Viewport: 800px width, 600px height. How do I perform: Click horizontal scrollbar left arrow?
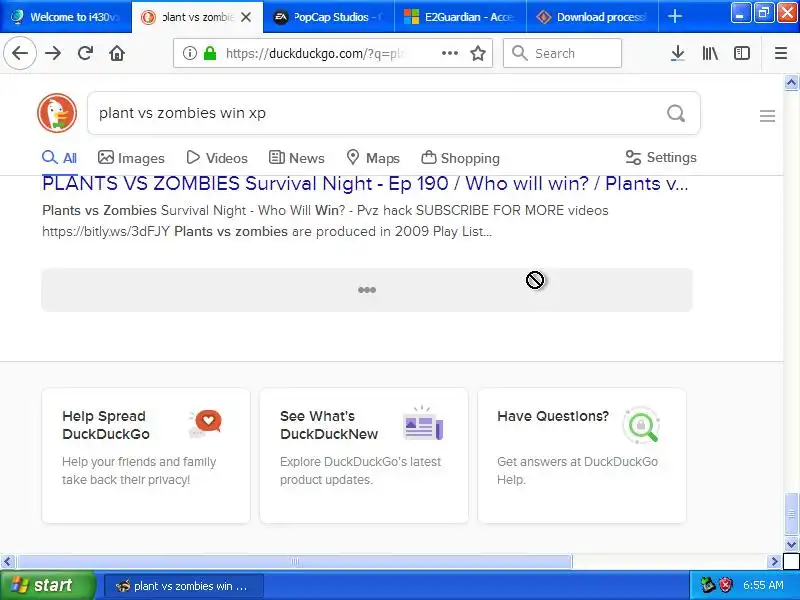(7, 562)
